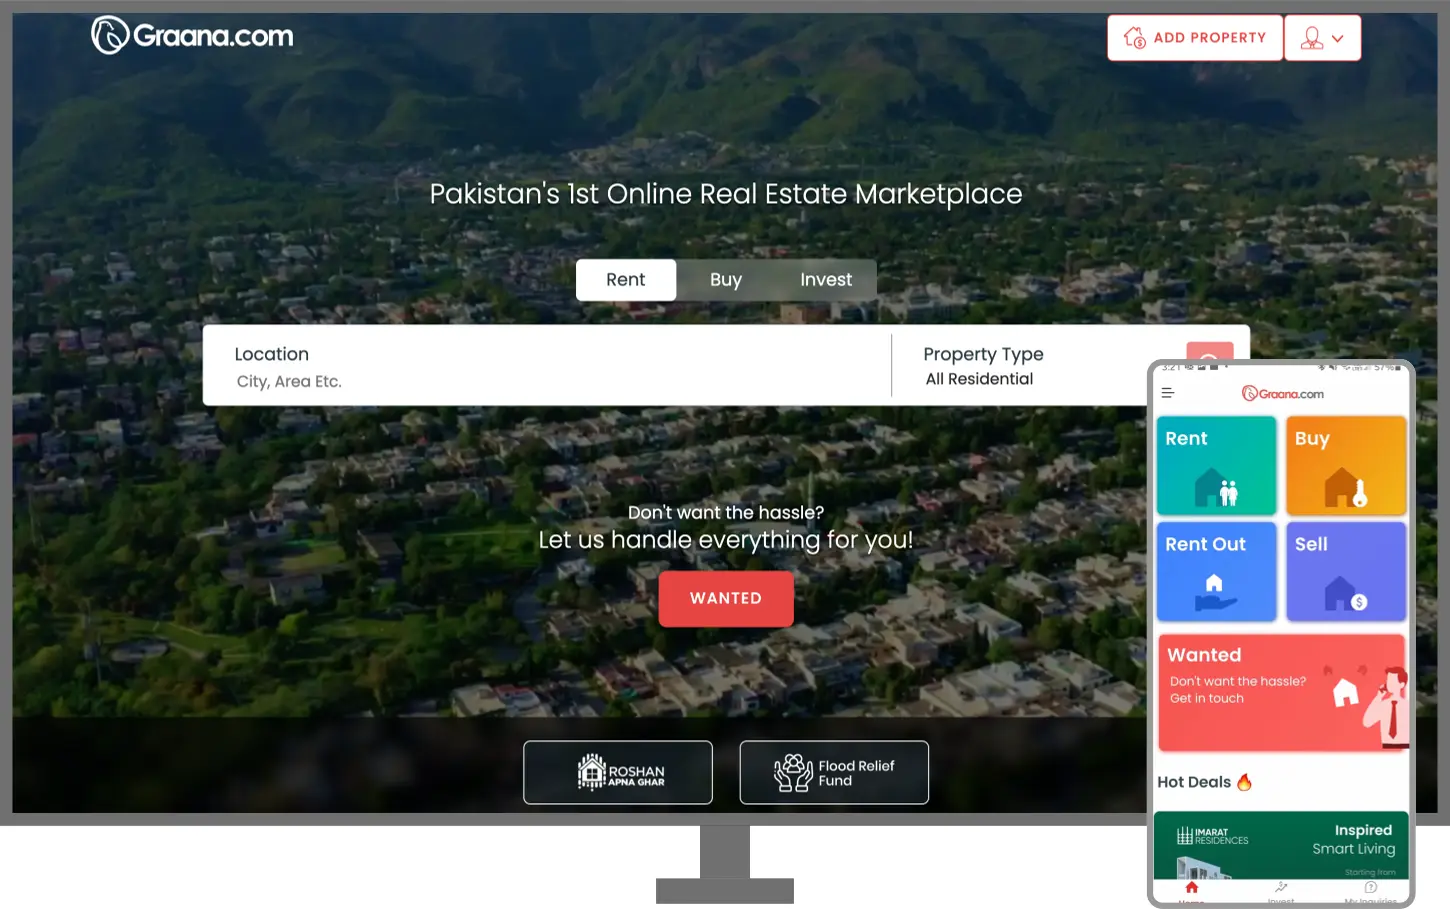Click the red WANTED button on the desktop
1450x909 pixels.
click(726, 598)
